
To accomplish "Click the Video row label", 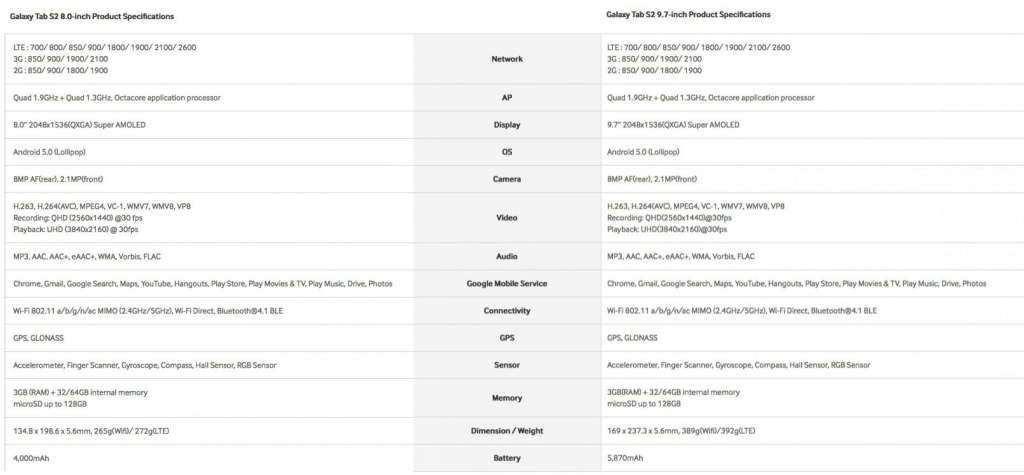I will pos(507,217).
